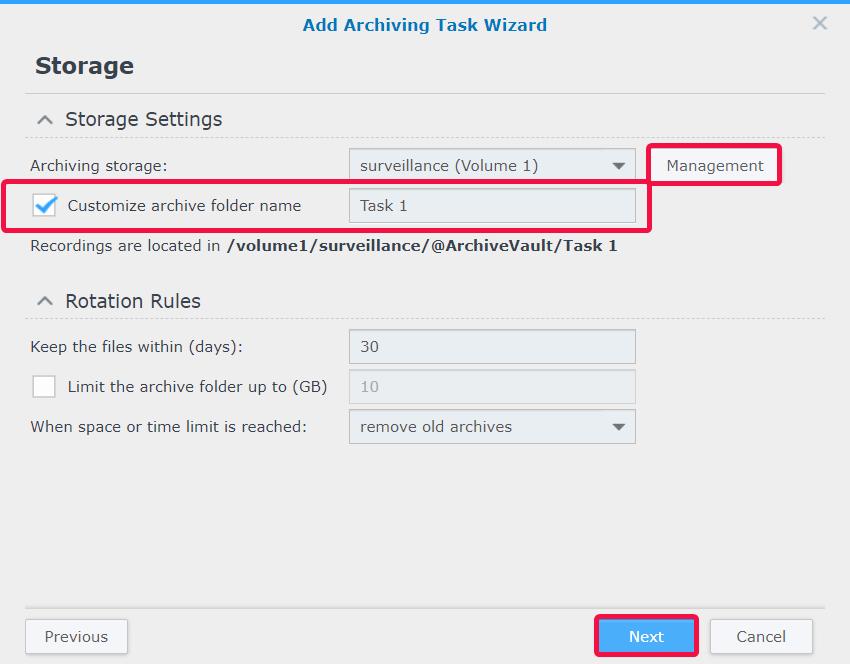Focus the Task 1 folder name field

492,205
